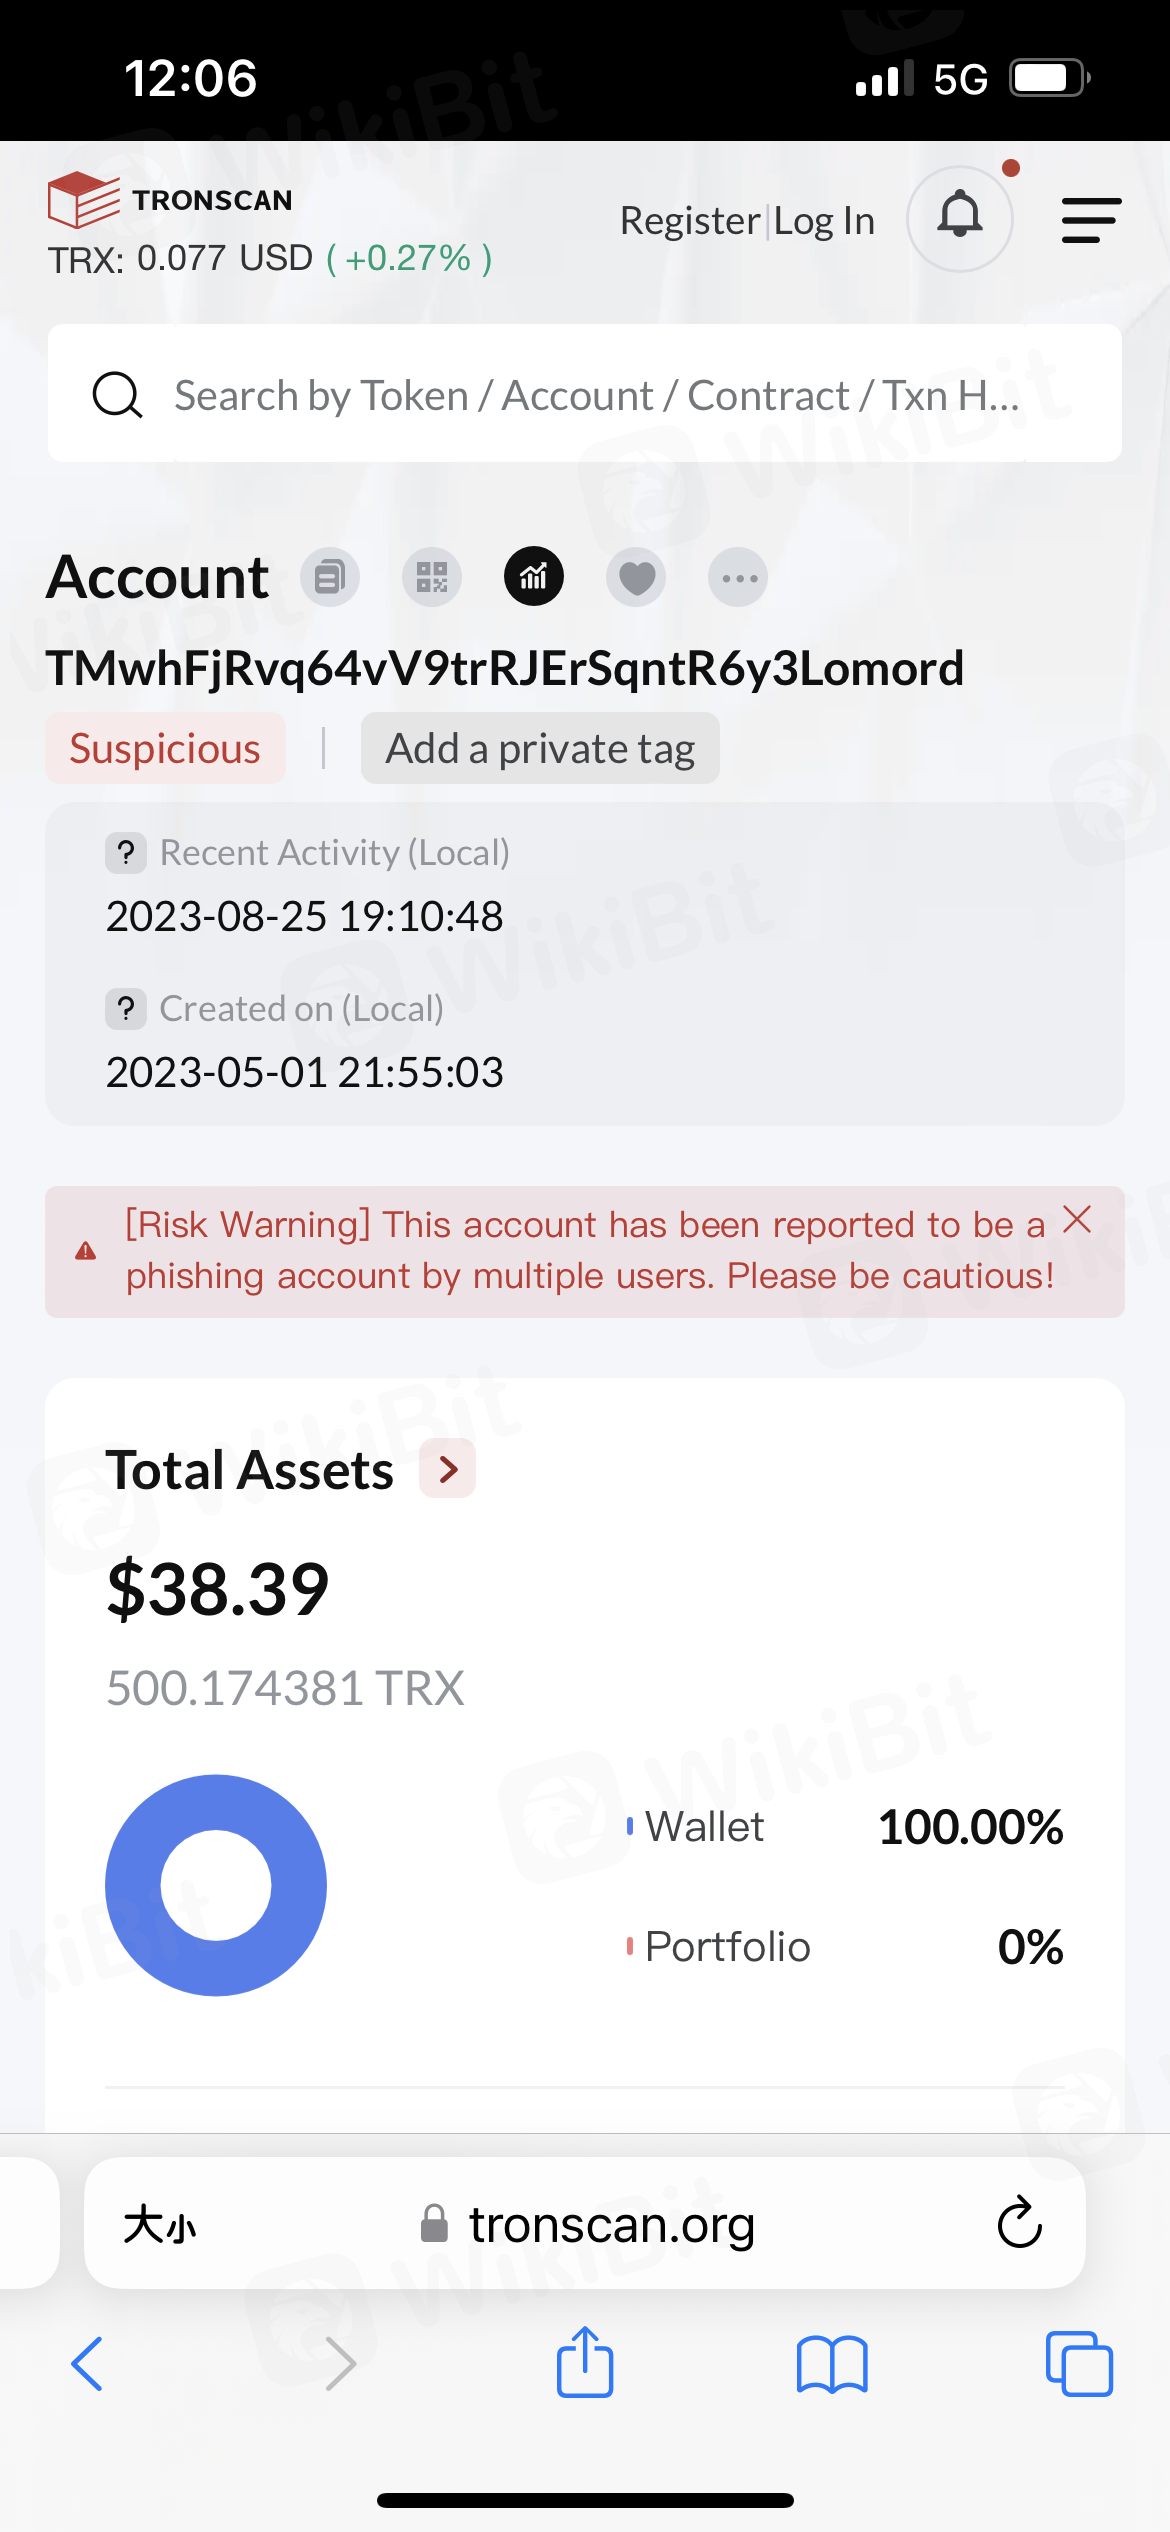Copy the account address icon
This screenshot has height=2532, width=1170.
click(330, 577)
